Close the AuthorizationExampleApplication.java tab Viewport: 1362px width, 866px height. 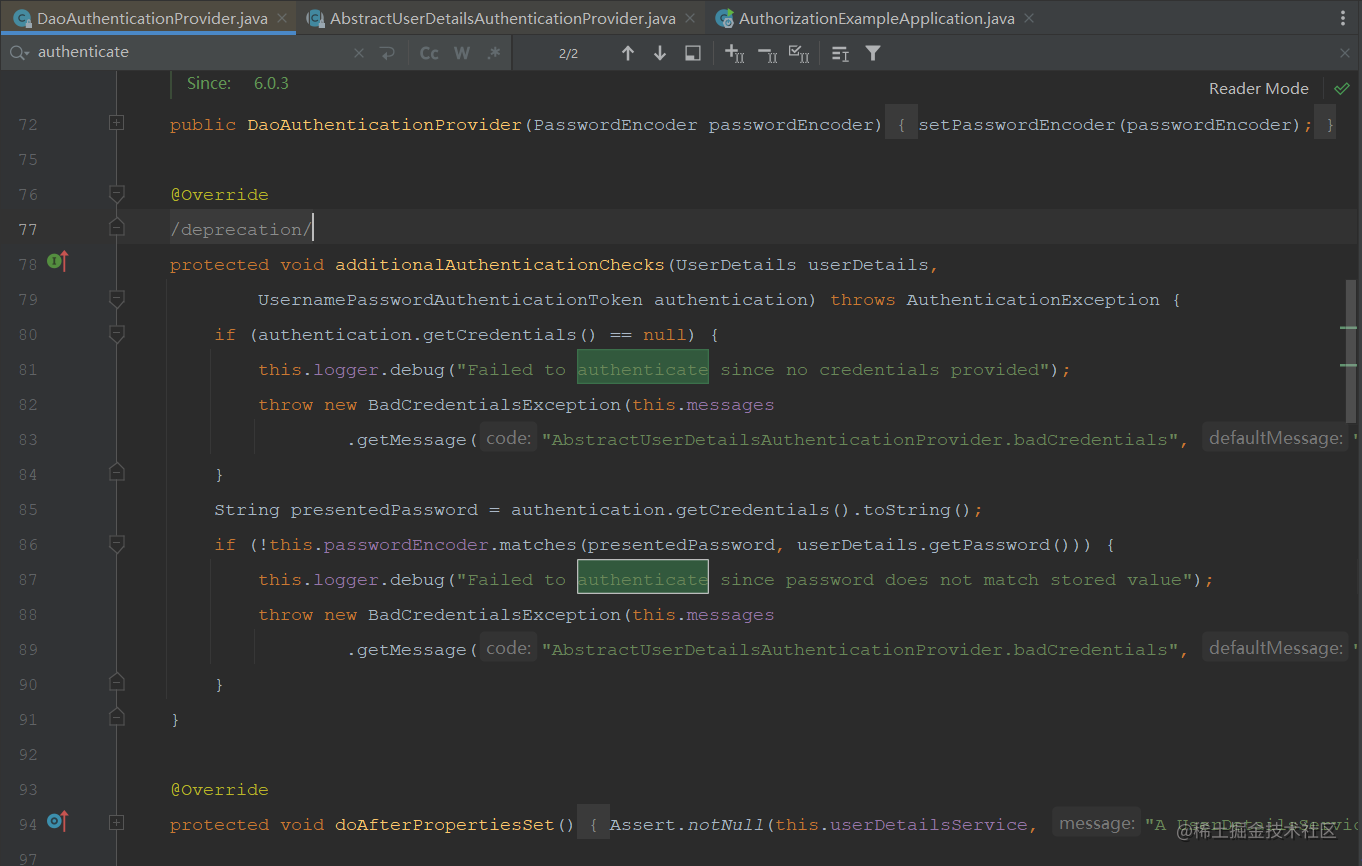click(1029, 18)
